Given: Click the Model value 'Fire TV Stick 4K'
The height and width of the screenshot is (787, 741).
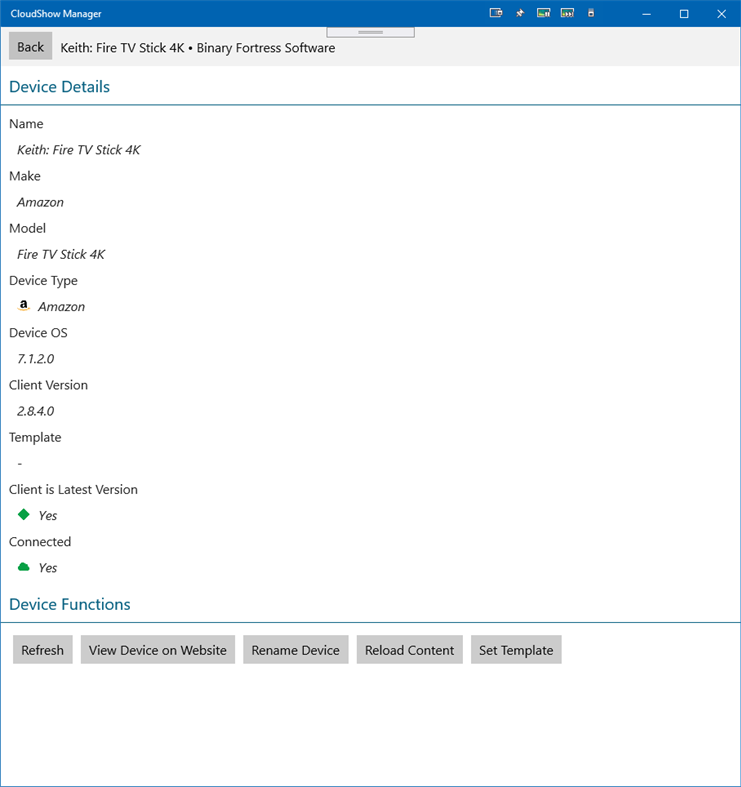Looking at the screenshot, I should (61, 254).
